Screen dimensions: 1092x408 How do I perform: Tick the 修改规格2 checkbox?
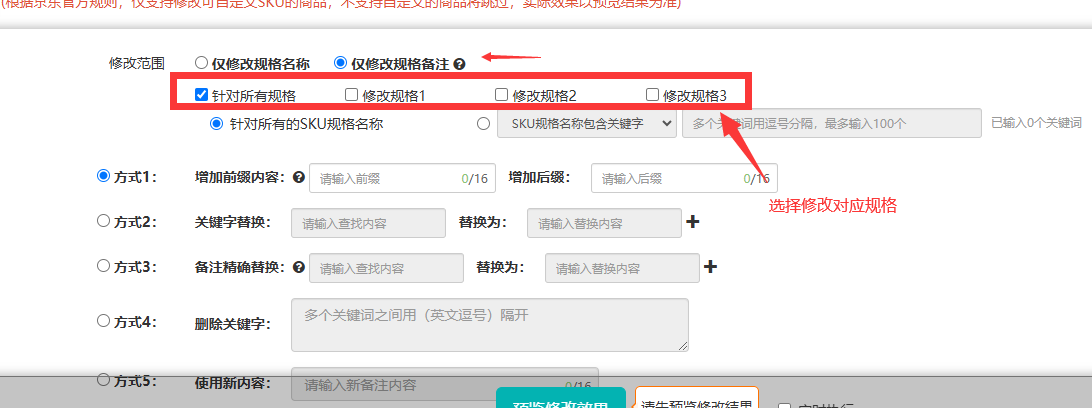pyautogui.click(x=502, y=96)
